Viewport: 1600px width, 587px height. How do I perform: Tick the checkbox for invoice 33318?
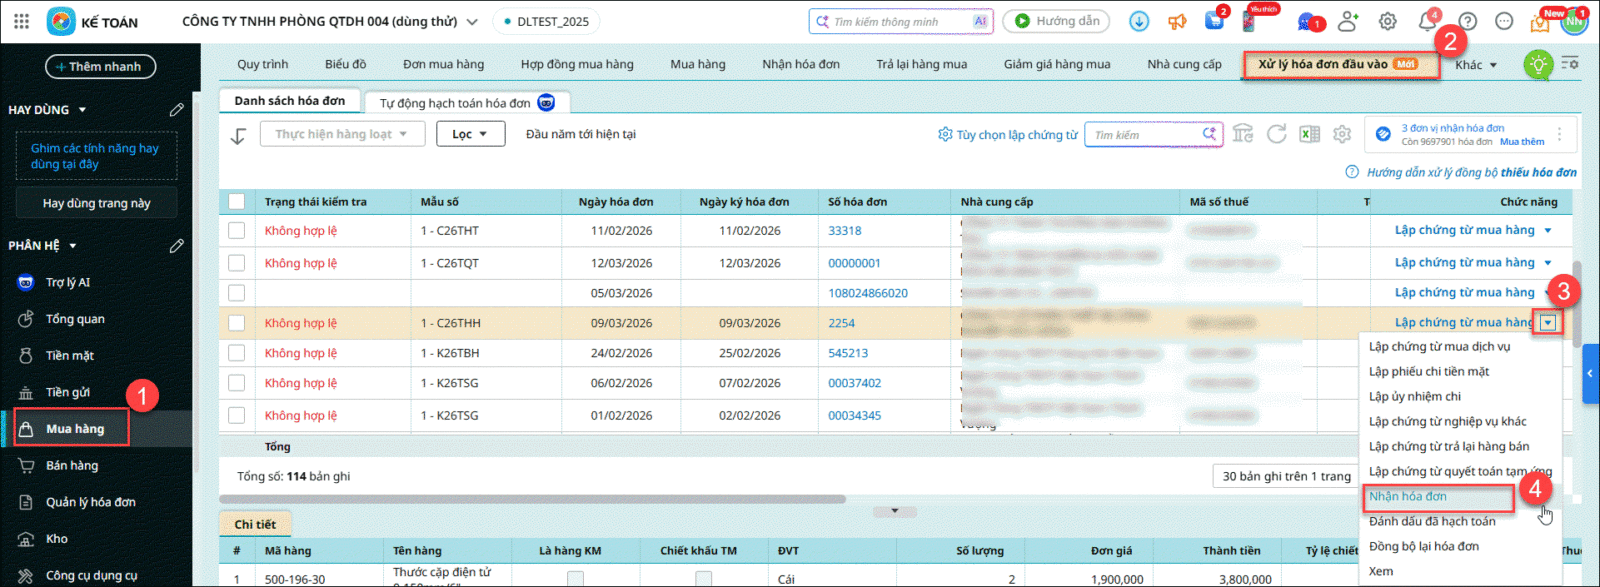coord(237,231)
